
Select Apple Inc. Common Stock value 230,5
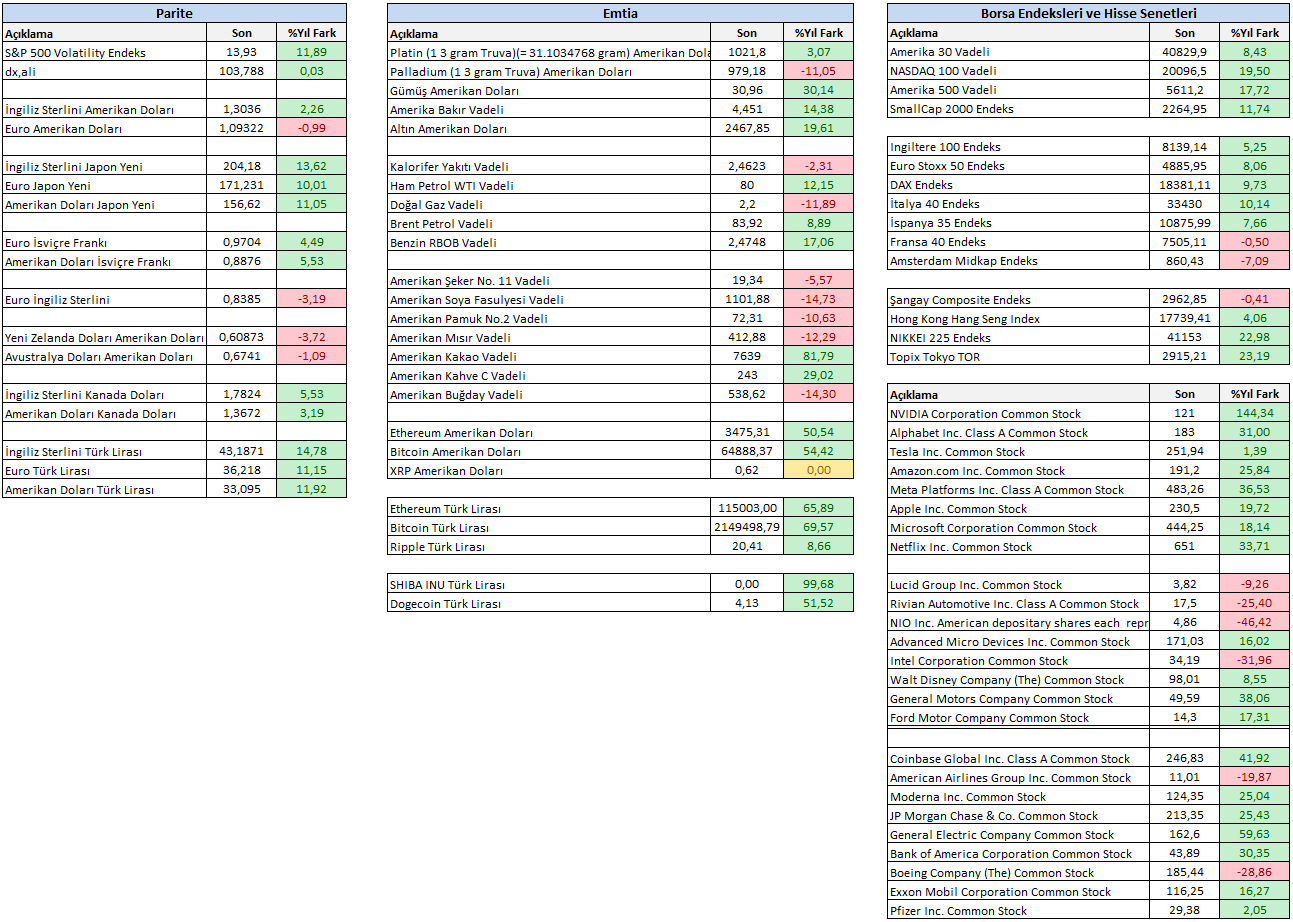coord(1185,508)
